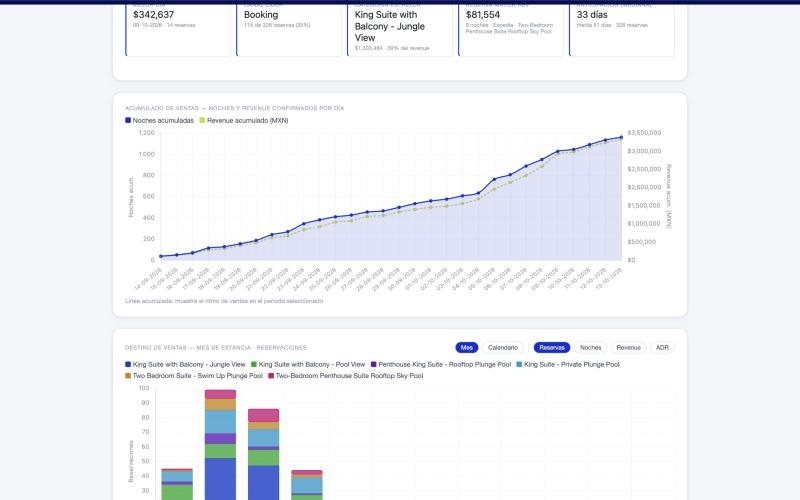Toggle Two Bedroom Suite - Swim Up Plunge Pool legend

pos(194,376)
